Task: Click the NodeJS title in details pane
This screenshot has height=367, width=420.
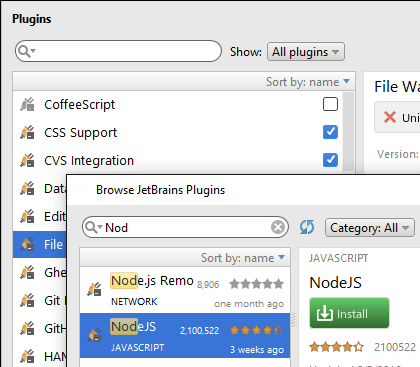Action: [335, 282]
